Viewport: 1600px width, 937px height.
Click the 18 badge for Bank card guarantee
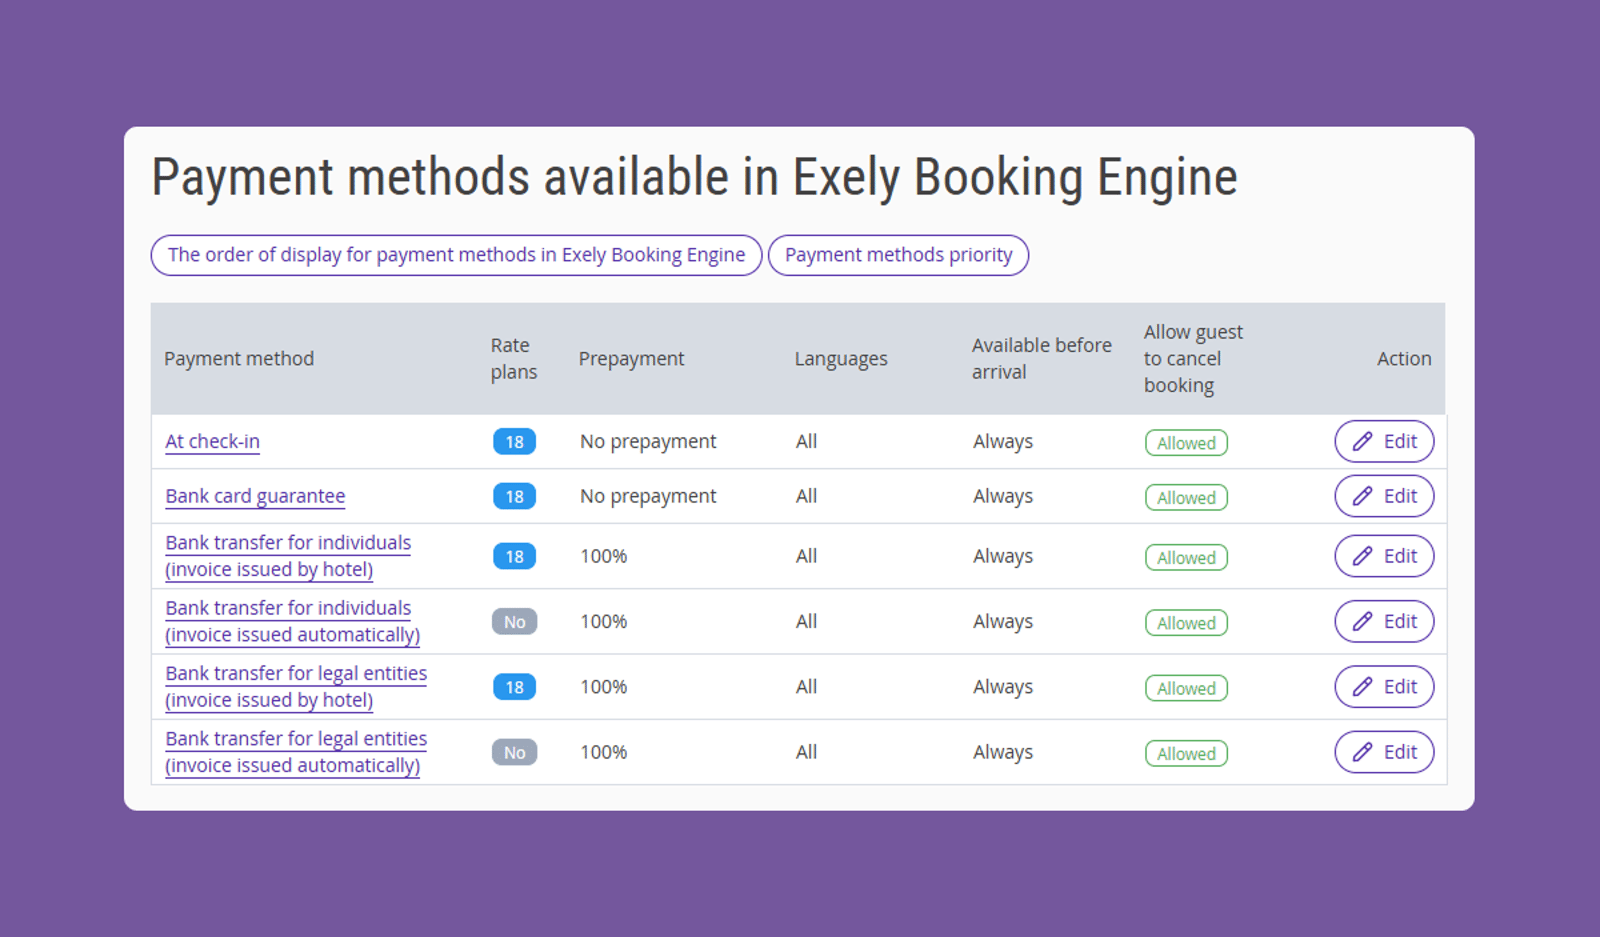(x=514, y=497)
